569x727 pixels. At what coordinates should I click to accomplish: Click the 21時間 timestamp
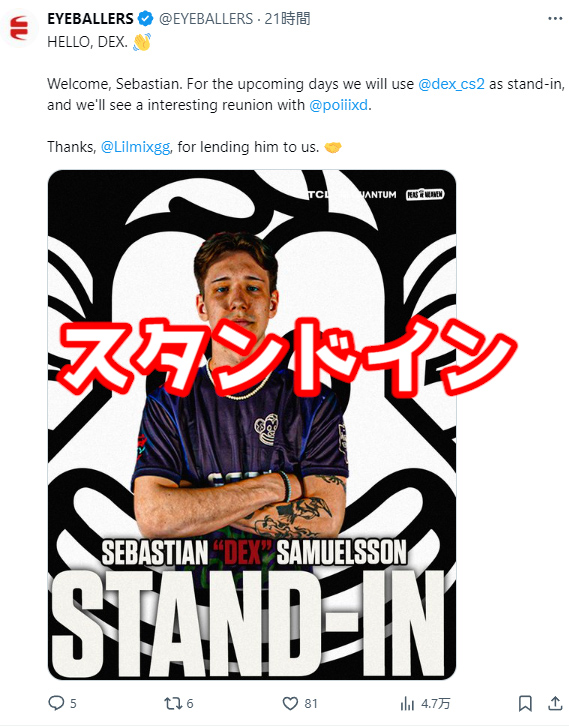[287, 19]
